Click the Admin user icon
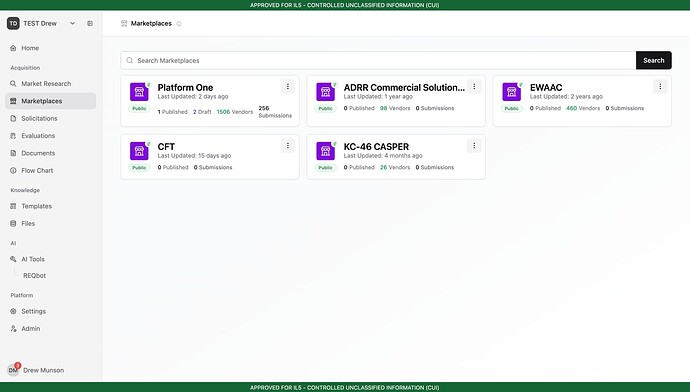690x392 pixels. [x=13, y=329]
